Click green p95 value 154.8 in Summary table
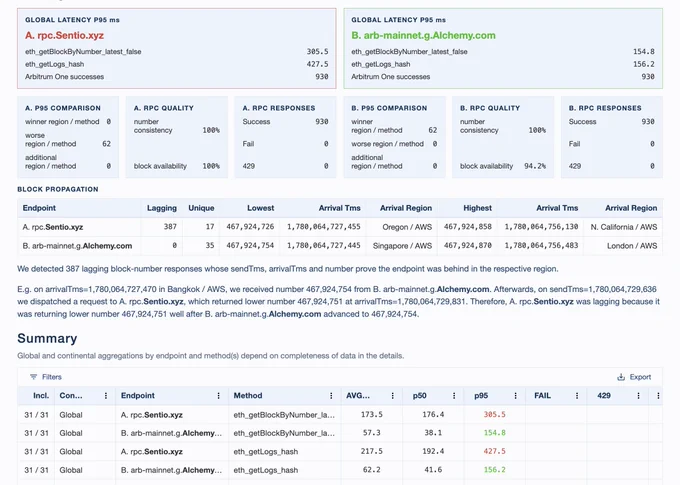Screen dimensions: 680x485 click(494, 433)
